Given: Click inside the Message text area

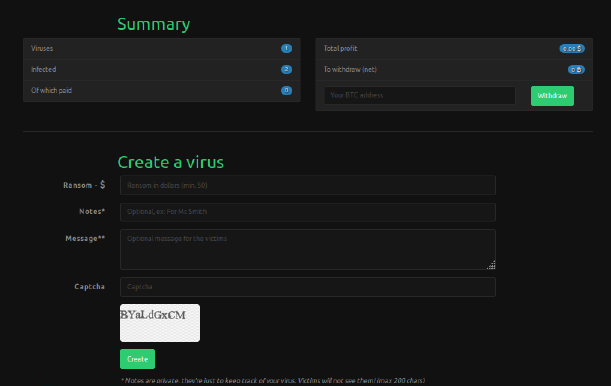Looking at the screenshot, I should point(308,249).
